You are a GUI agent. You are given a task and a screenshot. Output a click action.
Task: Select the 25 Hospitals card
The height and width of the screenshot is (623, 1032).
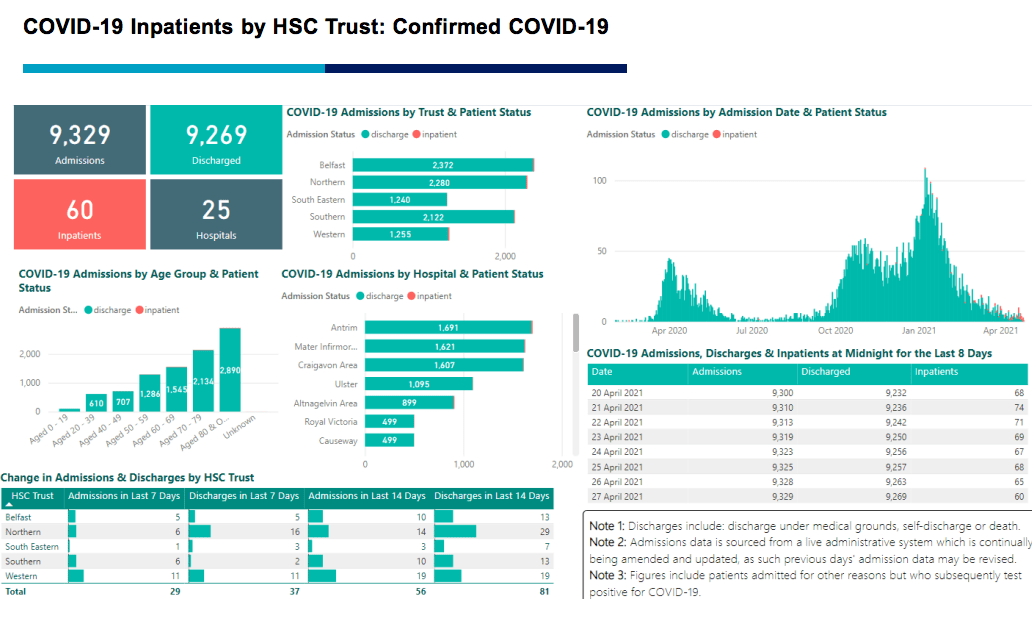point(216,214)
